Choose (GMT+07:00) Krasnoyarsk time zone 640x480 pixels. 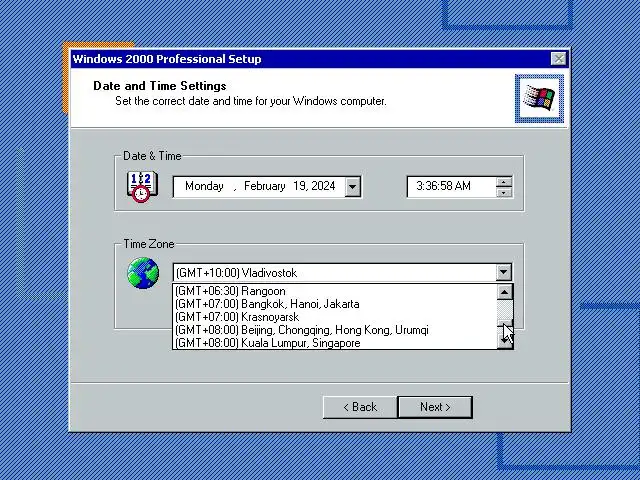[335, 317]
